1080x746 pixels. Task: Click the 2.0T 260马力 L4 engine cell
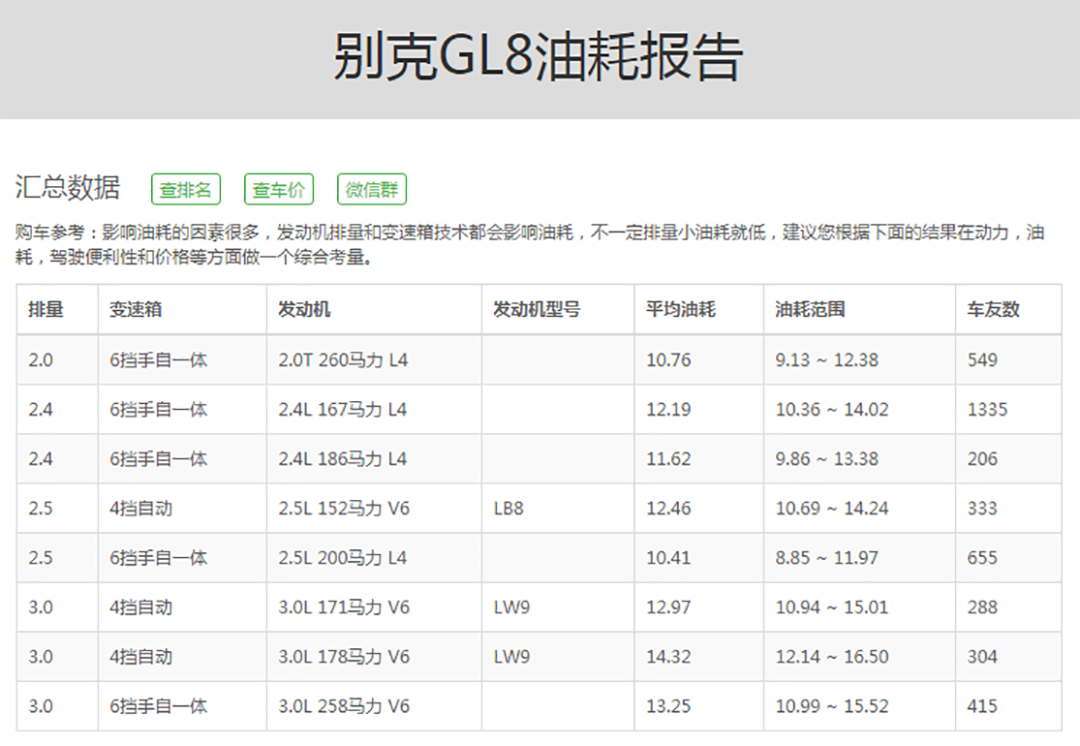click(343, 360)
